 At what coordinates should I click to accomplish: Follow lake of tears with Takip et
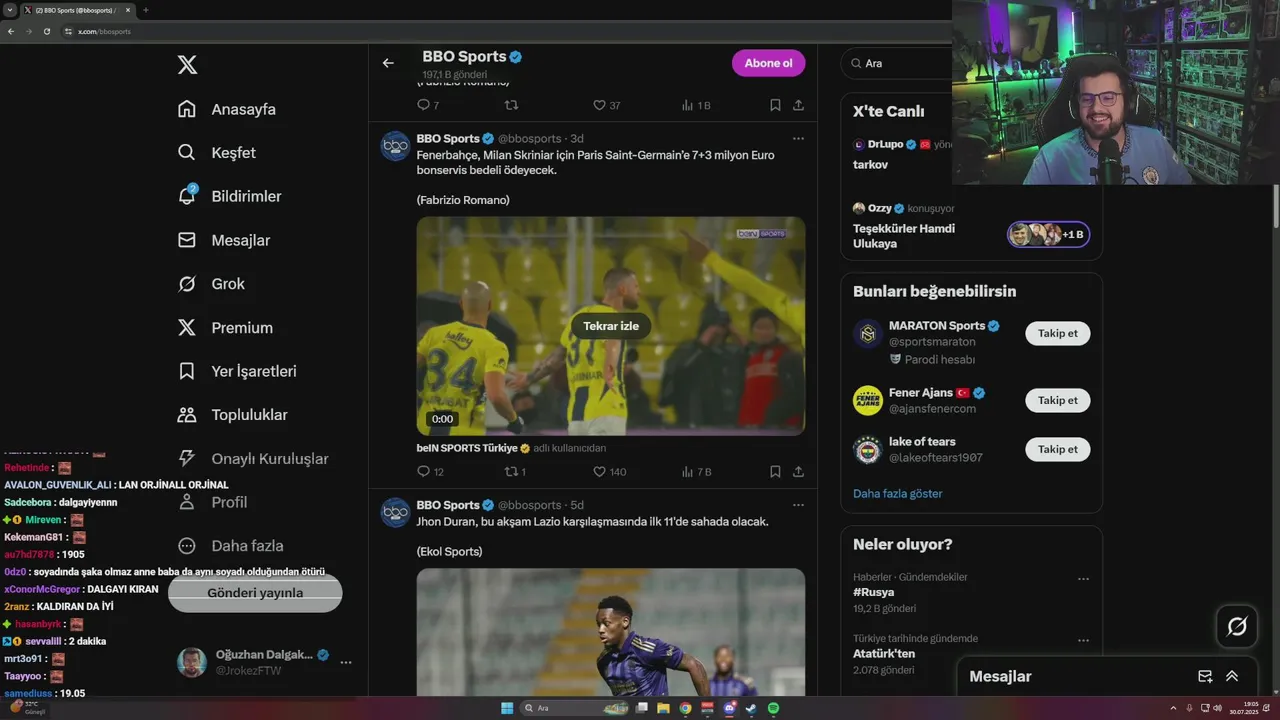pyautogui.click(x=1057, y=449)
